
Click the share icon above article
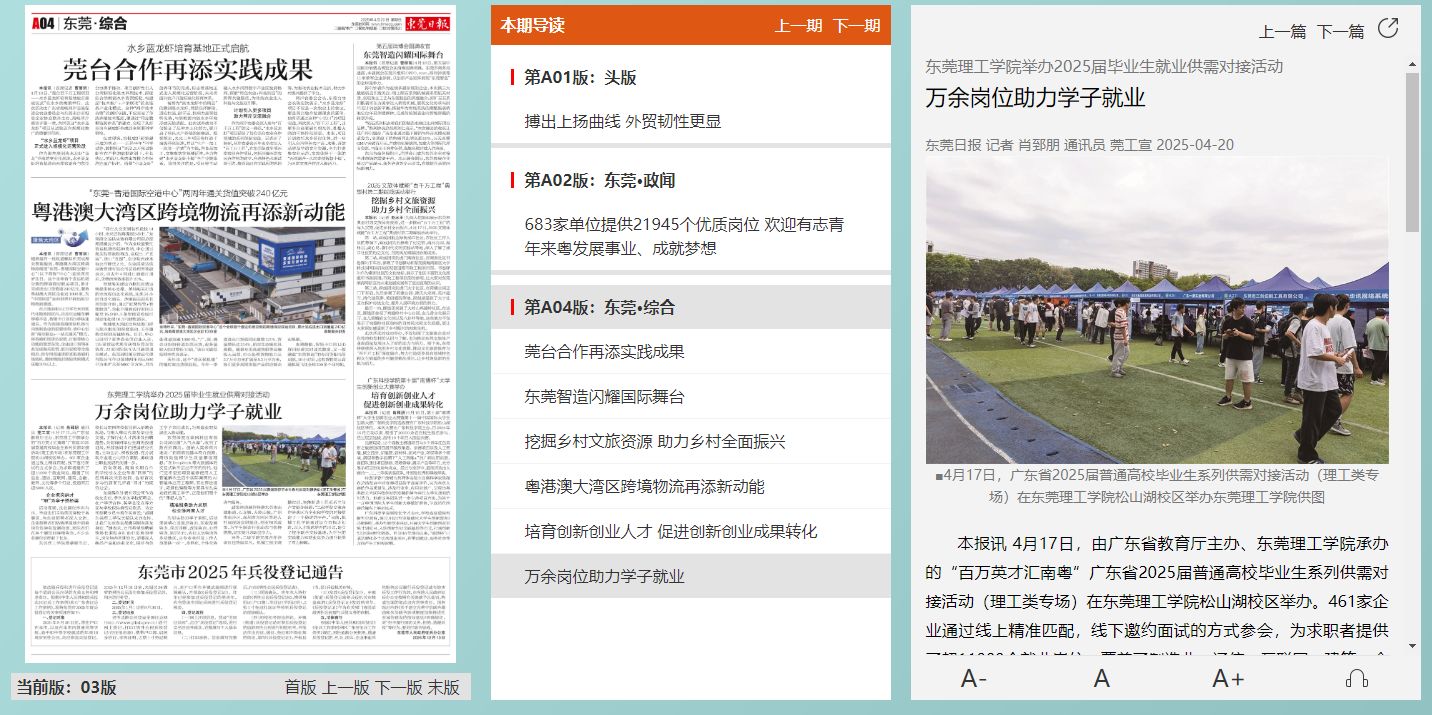click(x=1388, y=28)
